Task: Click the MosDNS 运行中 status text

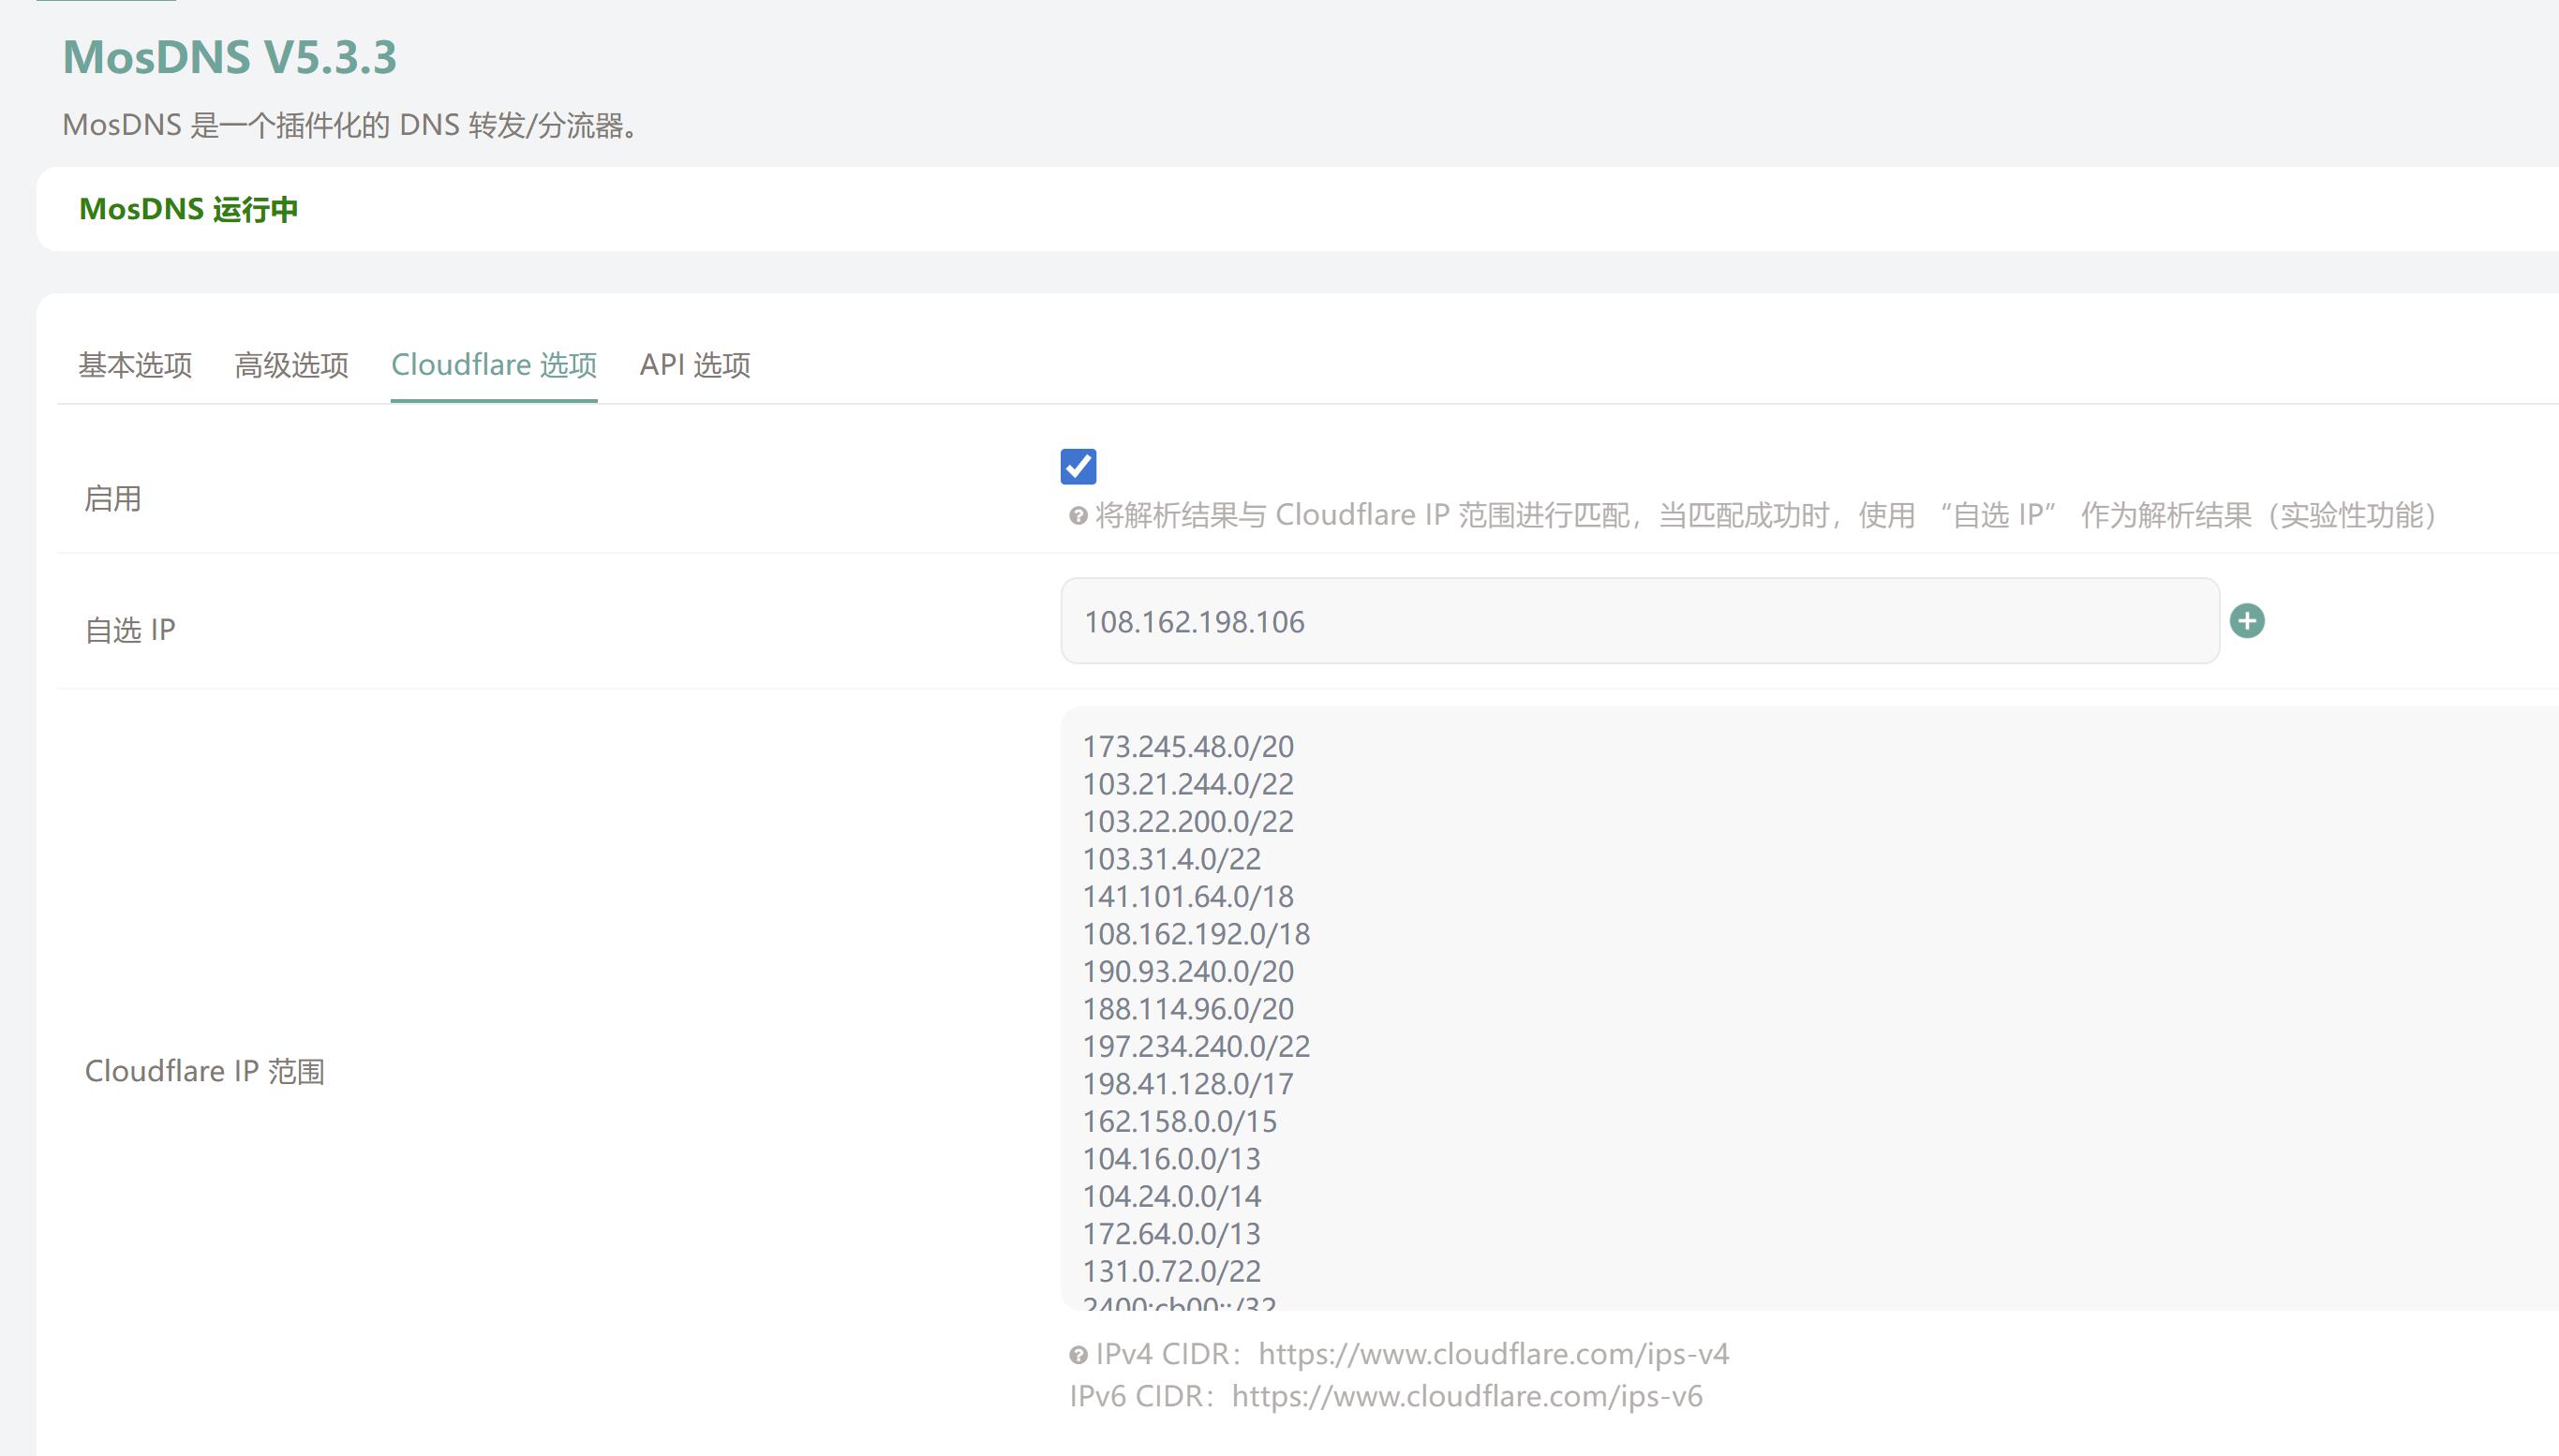Action: 188,209
